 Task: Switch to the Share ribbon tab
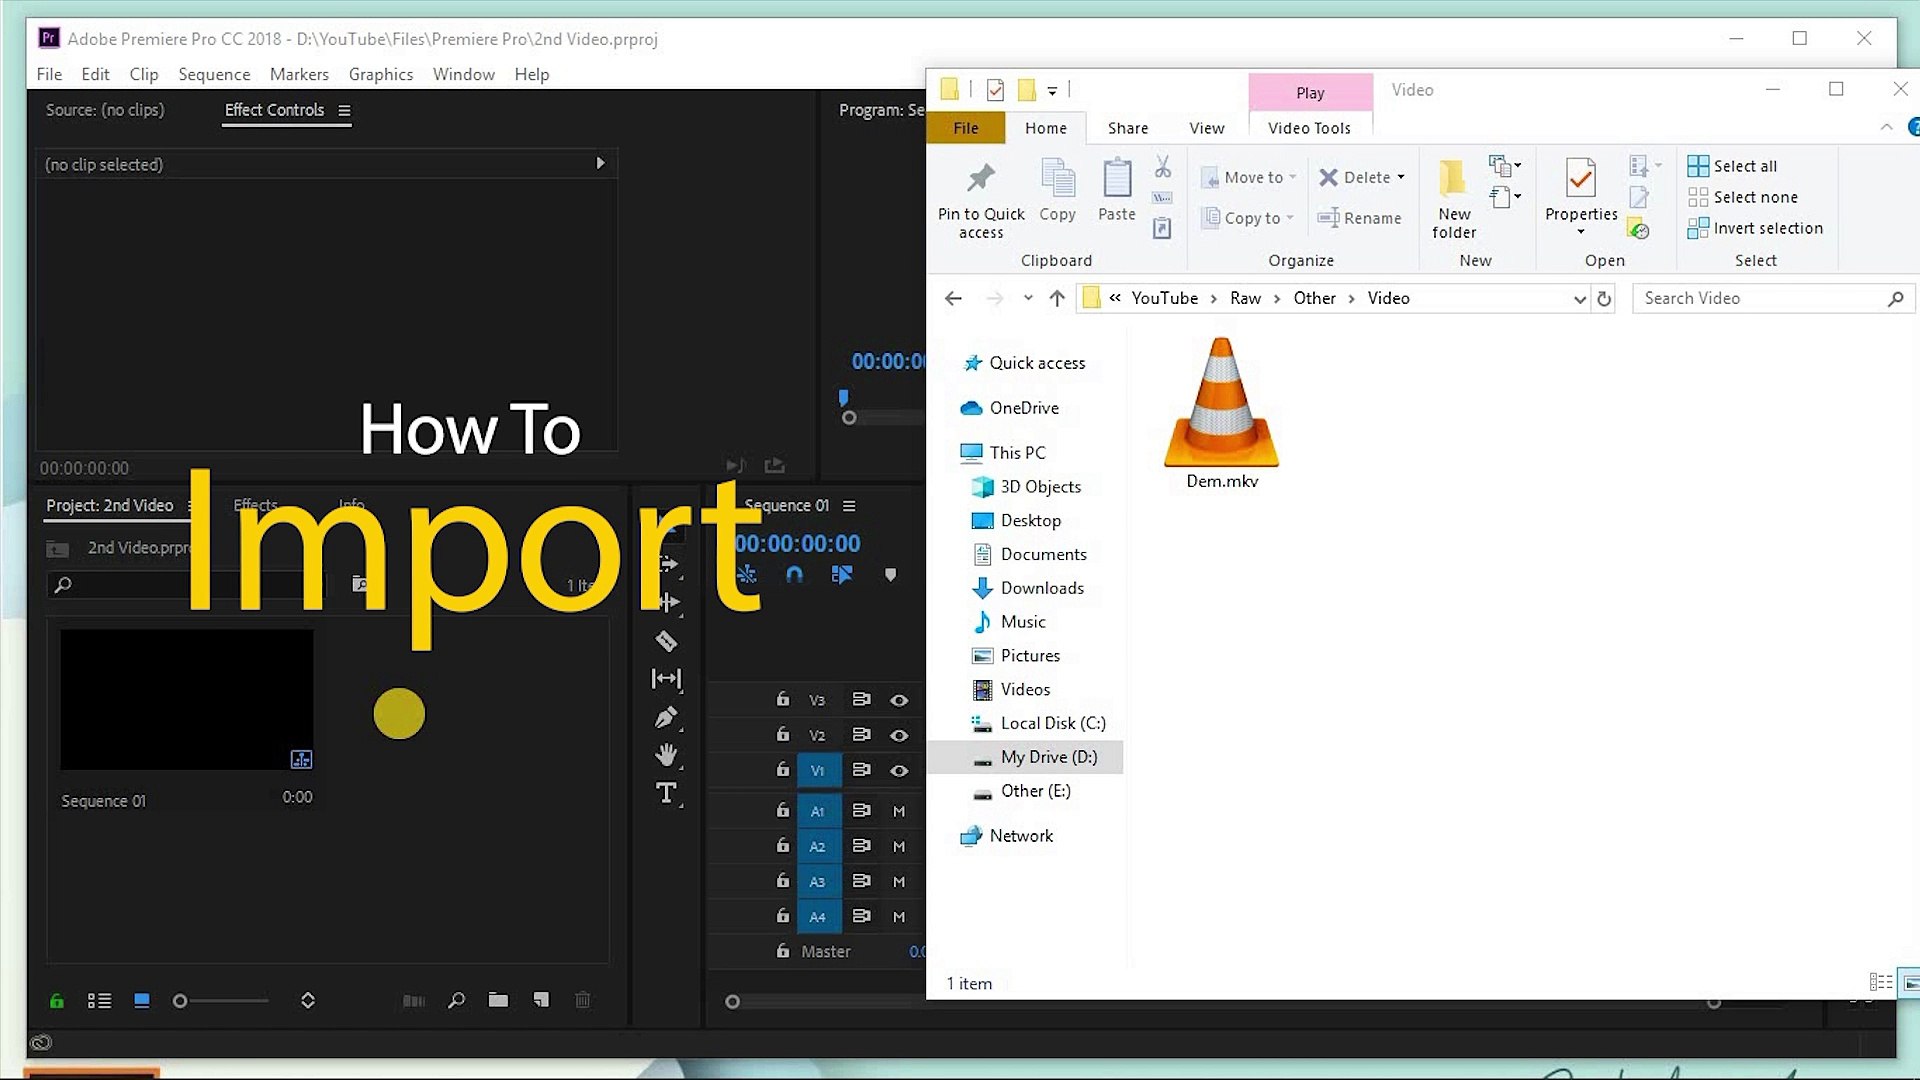point(1127,128)
